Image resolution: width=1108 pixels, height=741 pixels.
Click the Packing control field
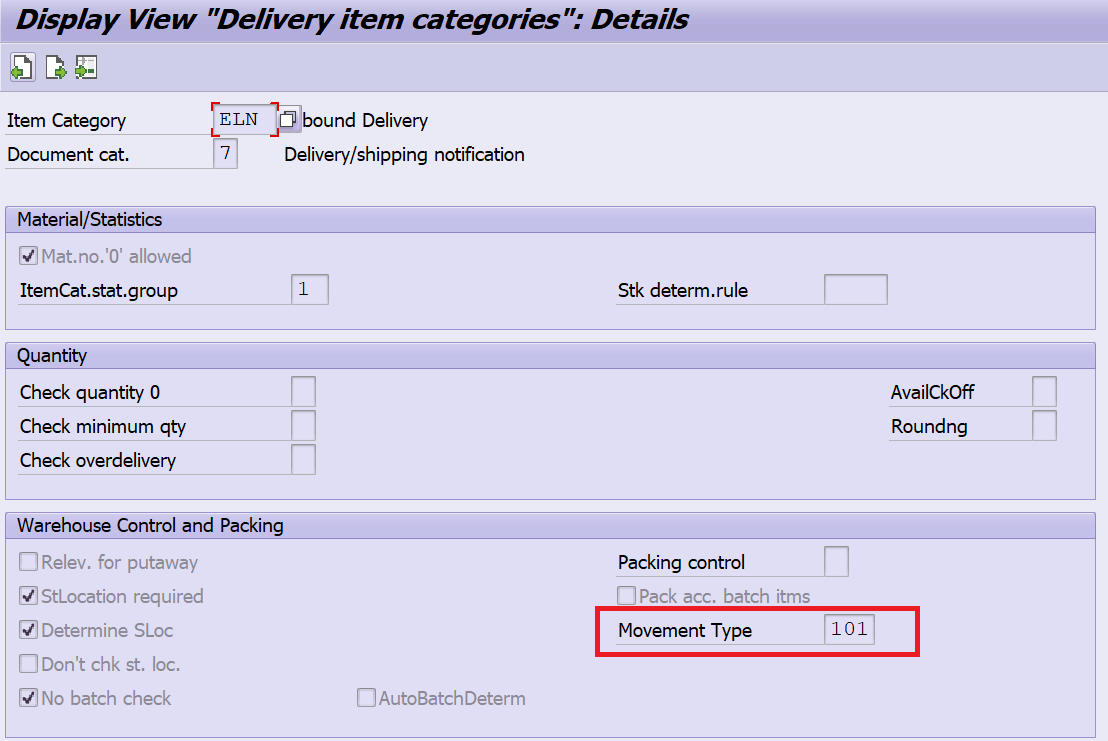tap(836, 562)
